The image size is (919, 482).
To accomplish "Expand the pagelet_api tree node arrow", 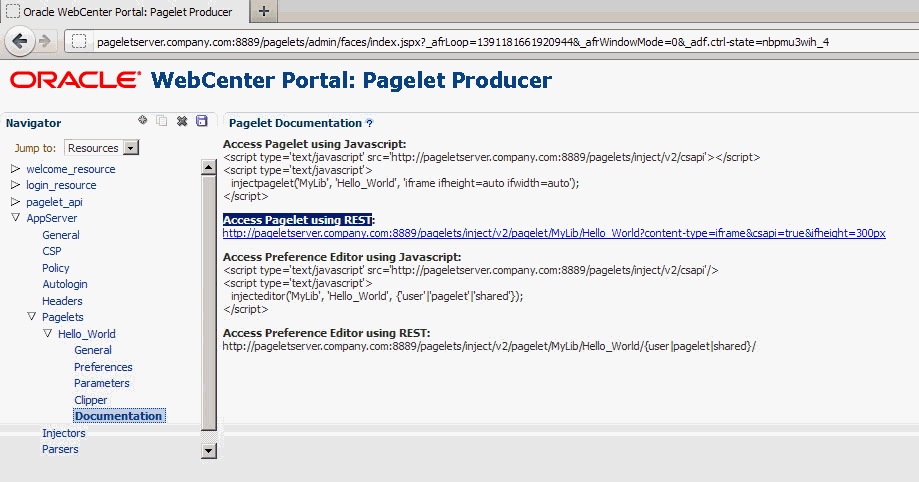I will [15, 202].
